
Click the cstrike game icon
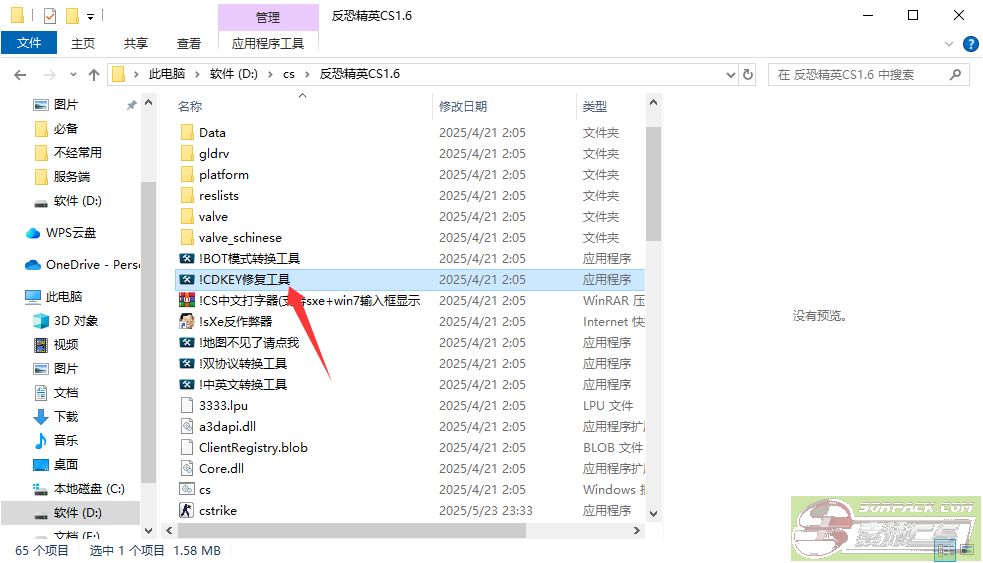(x=186, y=511)
